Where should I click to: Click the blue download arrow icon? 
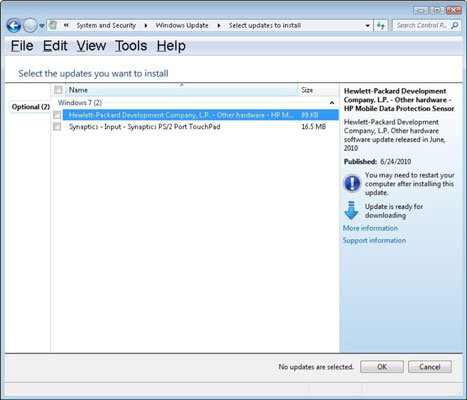coord(351,210)
